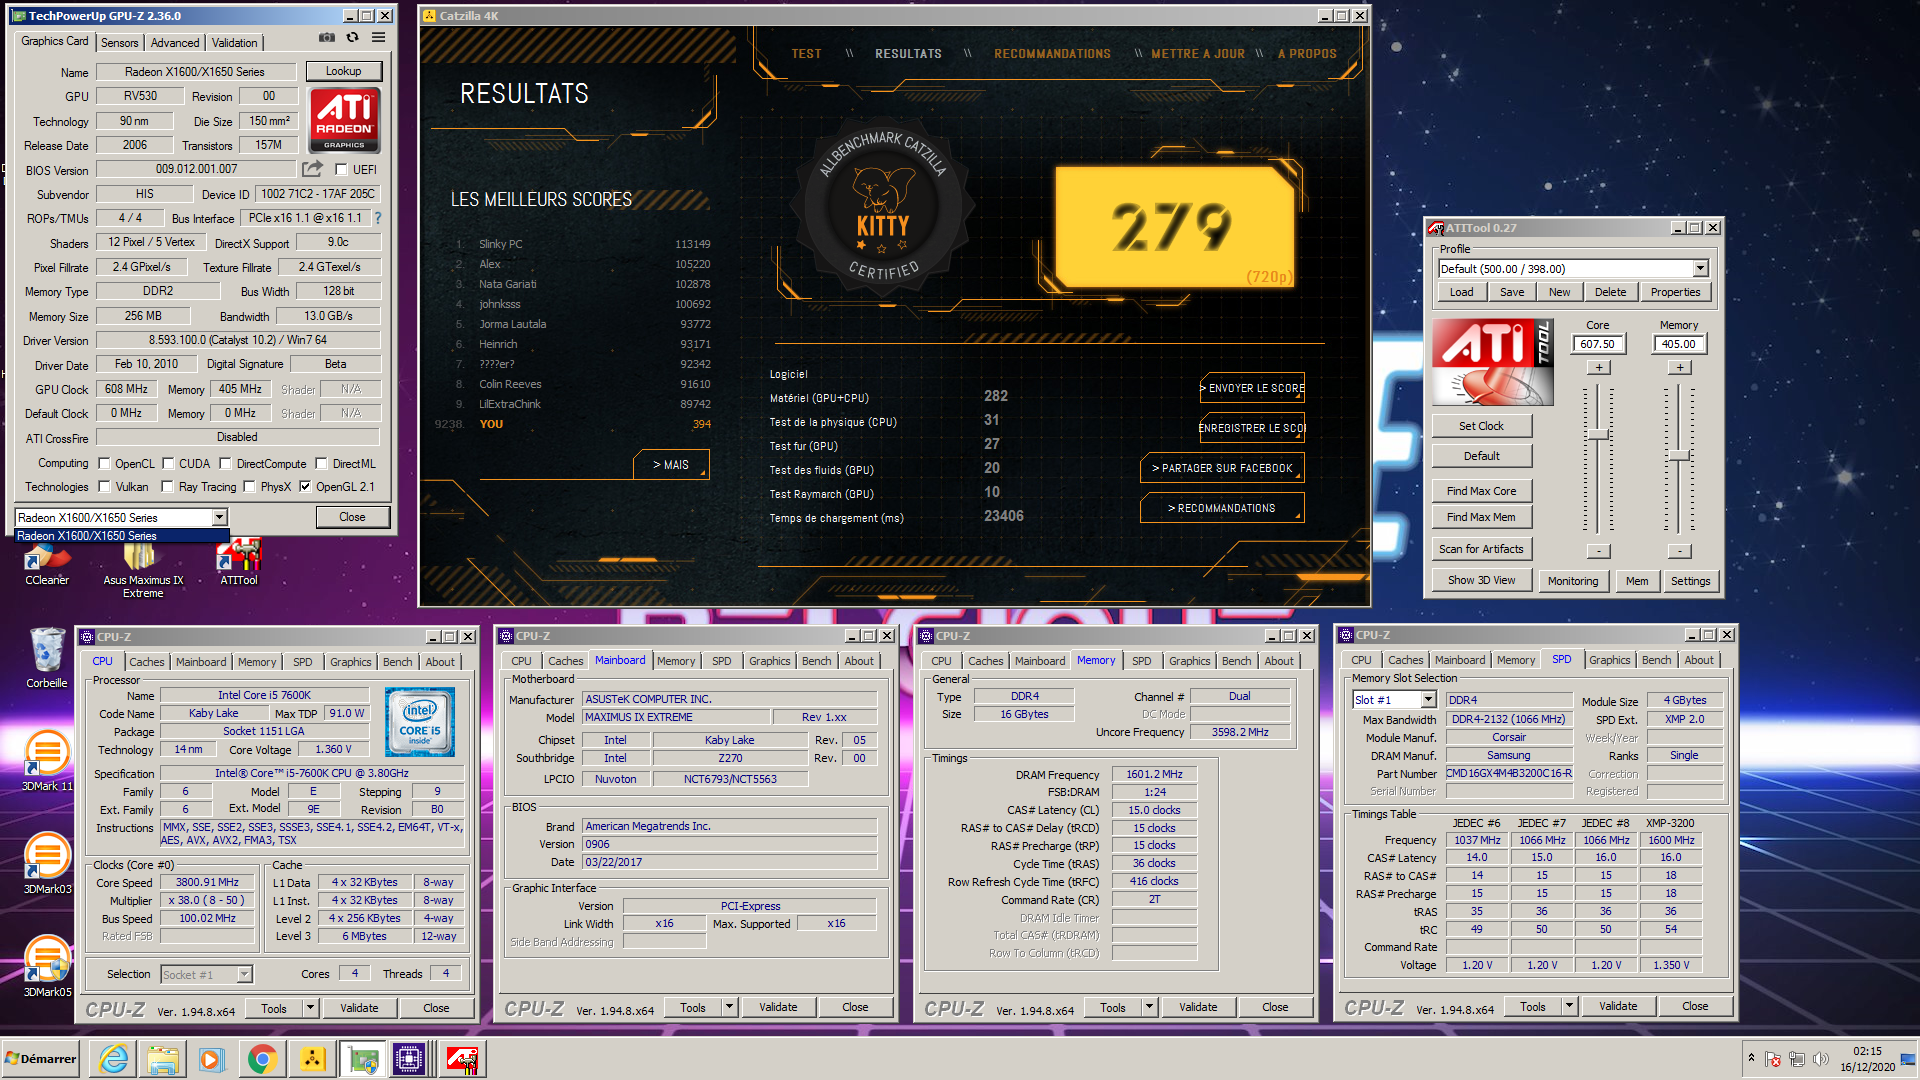Click ENVOYER LE SCORE button
1920x1080 pixels.
[1252, 388]
